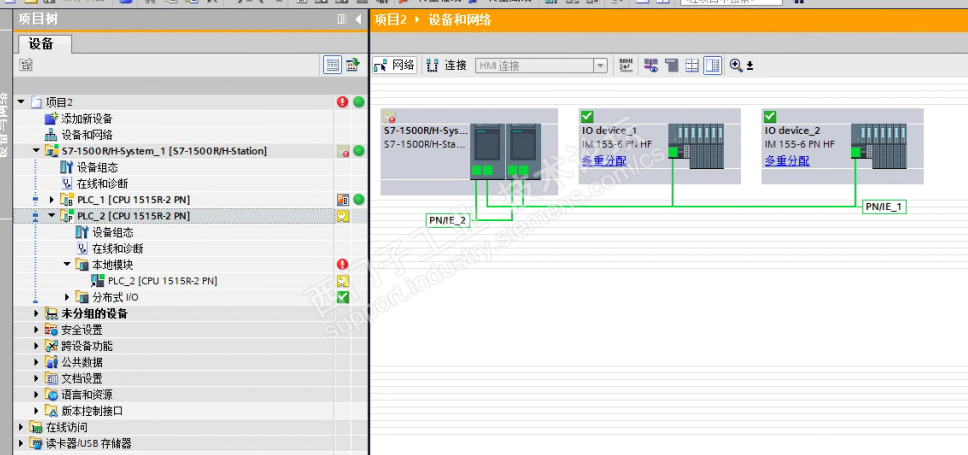
Task: Collapse the PLC_2 [CPU 1515R-2 PN] parent node
Action: [52, 215]
